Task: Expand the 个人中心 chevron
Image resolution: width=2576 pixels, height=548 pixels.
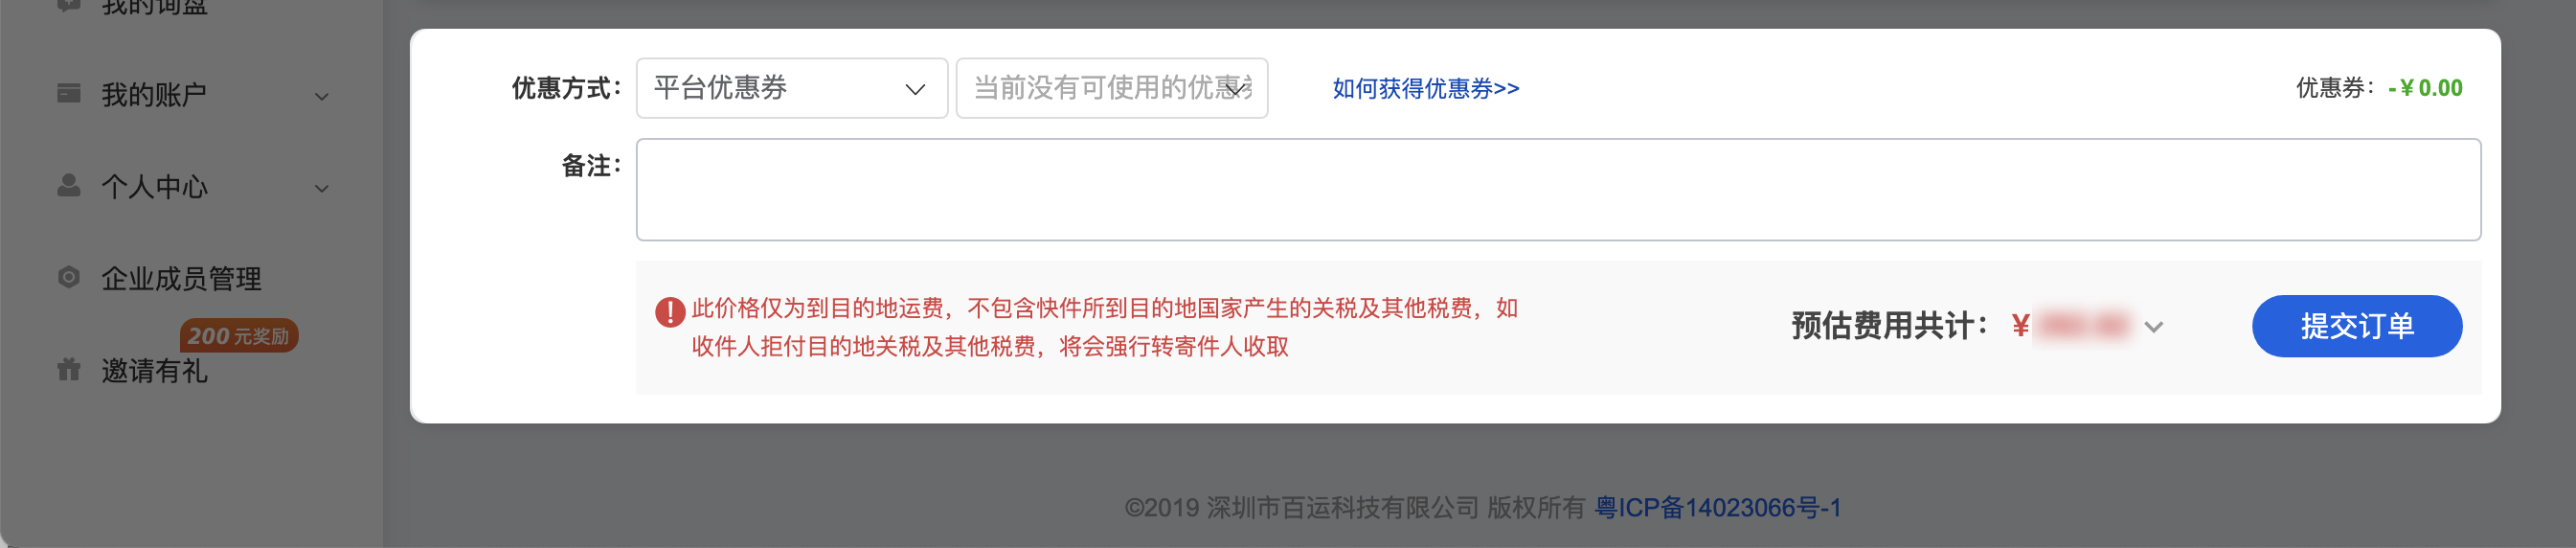Action: coord(322,188)
